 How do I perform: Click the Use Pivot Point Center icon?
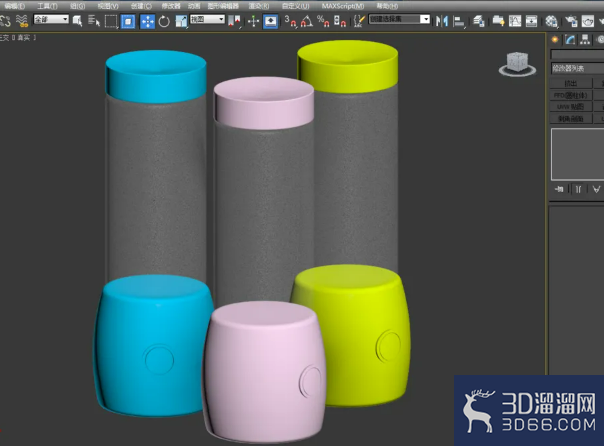click(234, 21)
